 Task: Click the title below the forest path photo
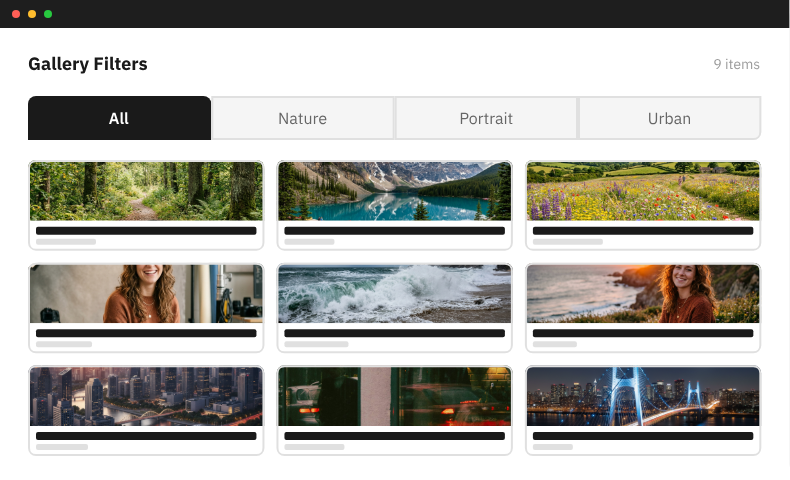(146, 230)
